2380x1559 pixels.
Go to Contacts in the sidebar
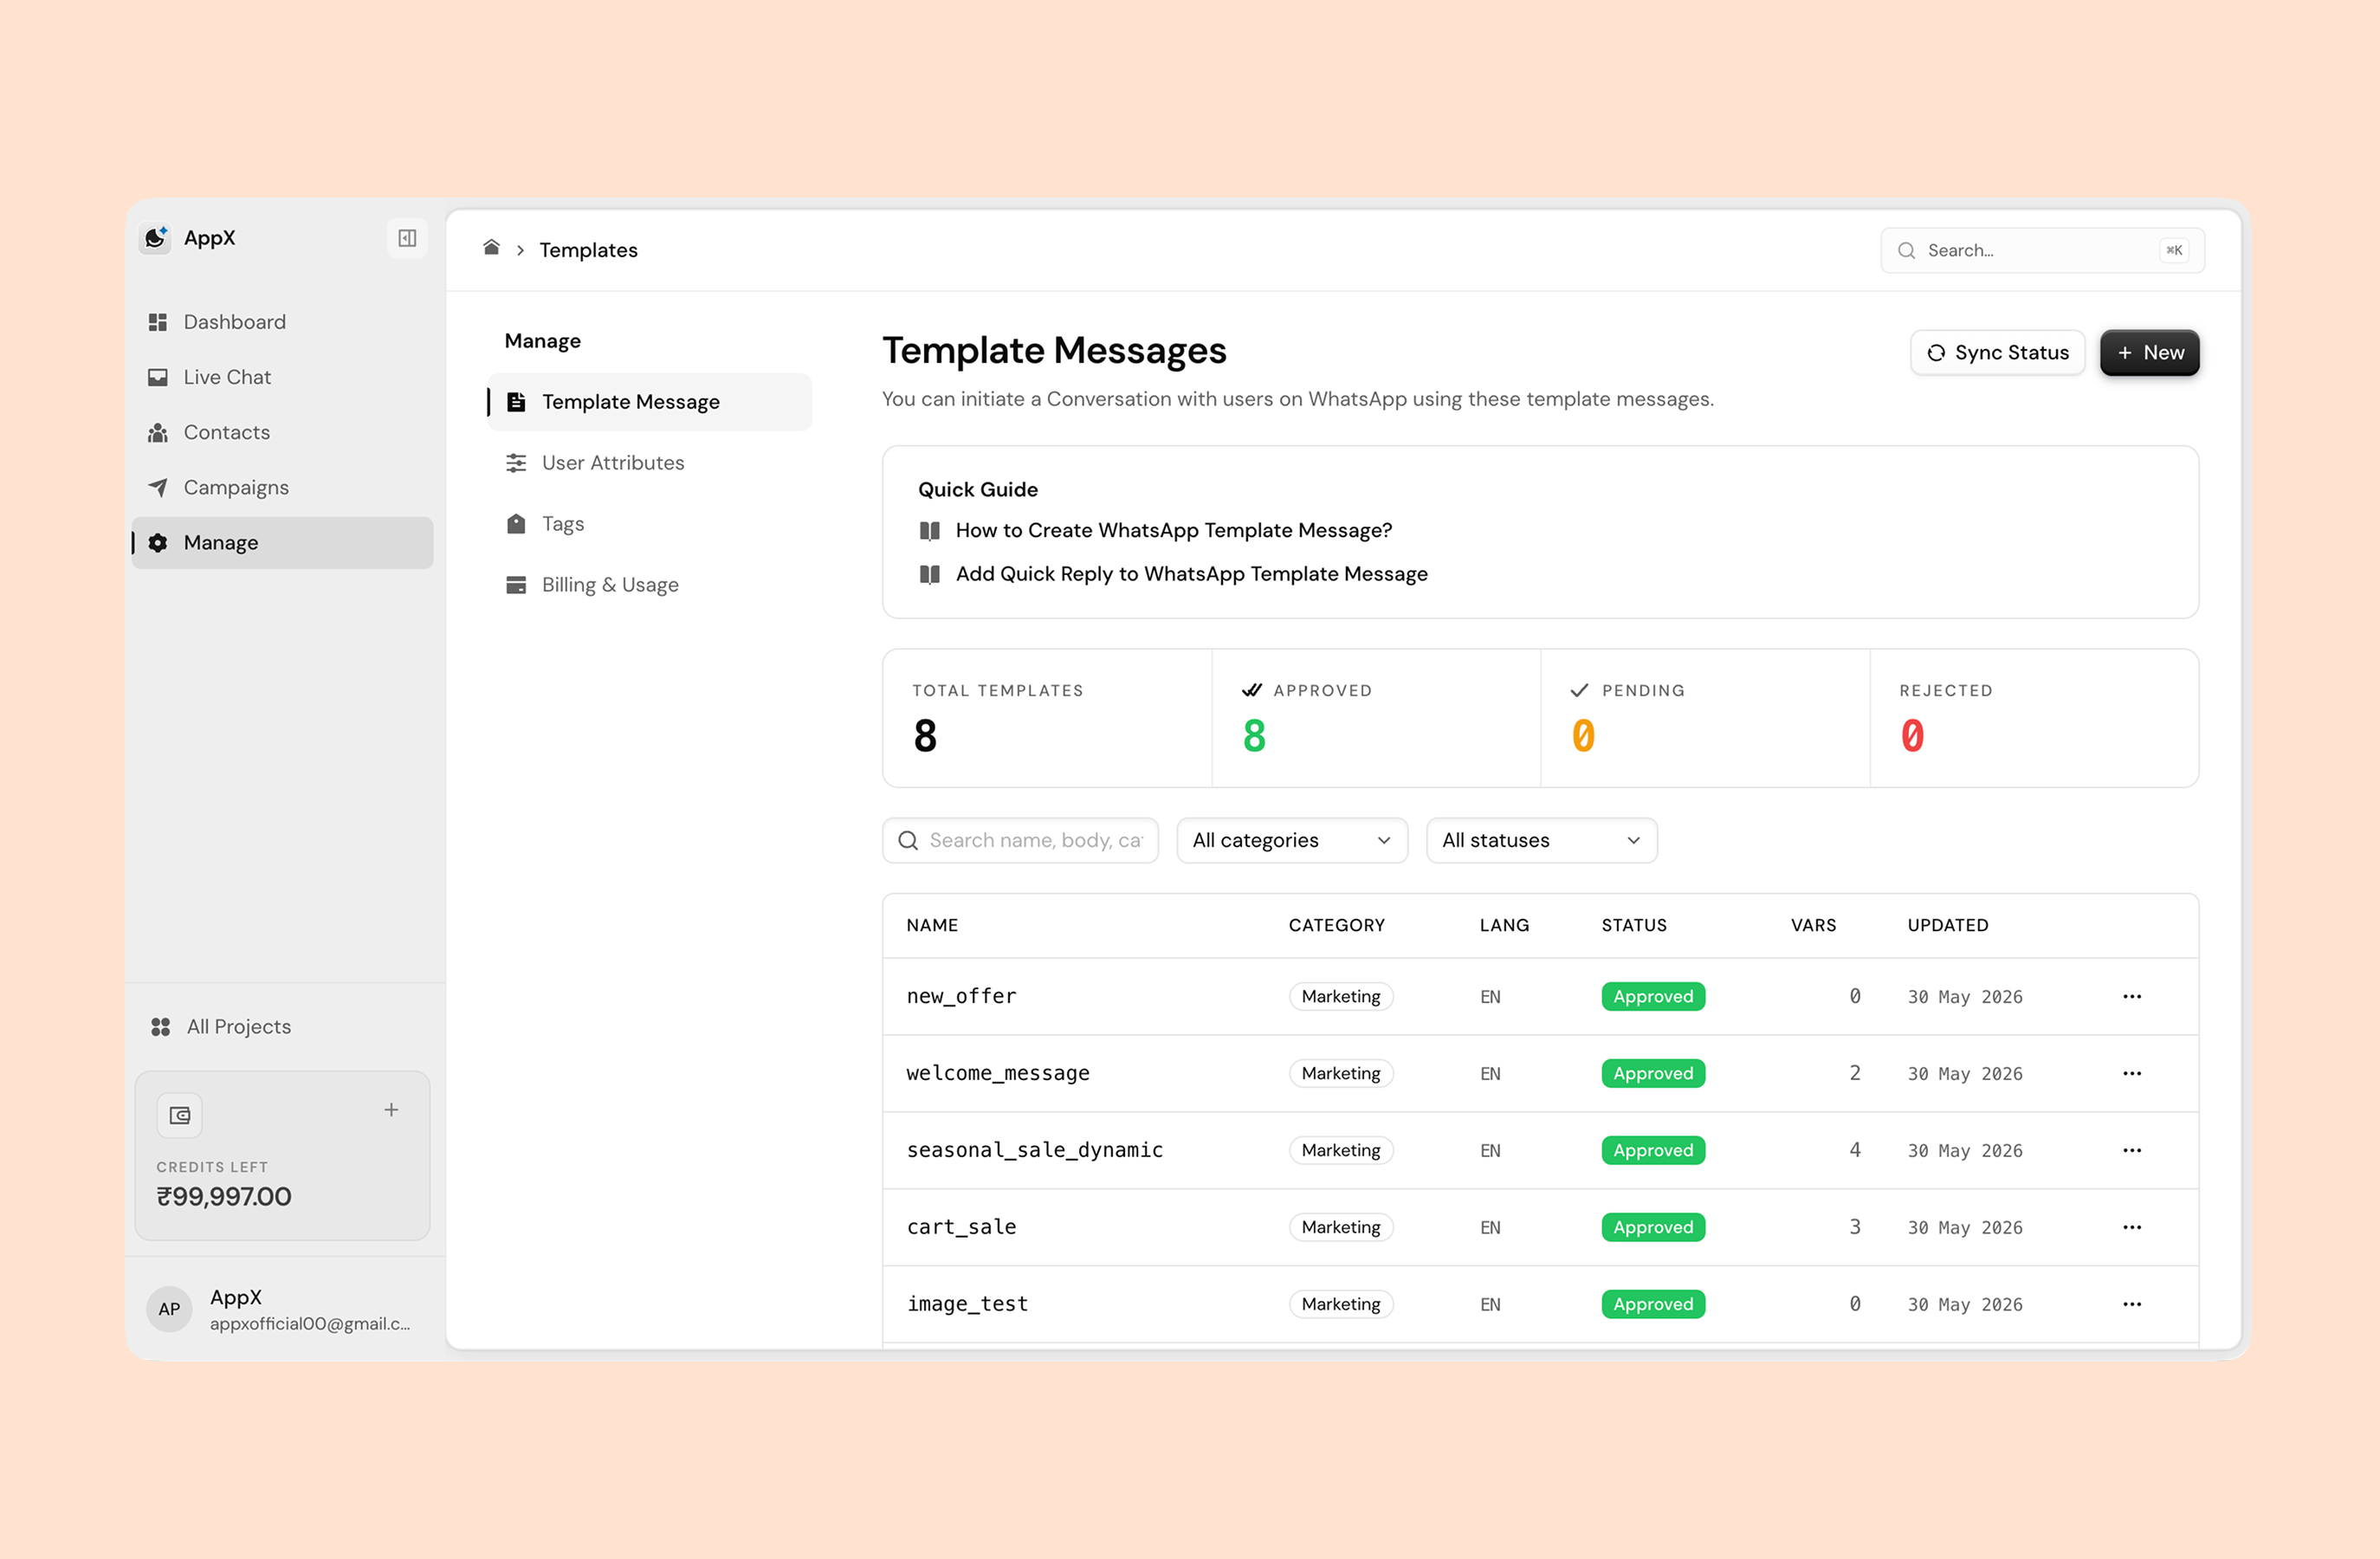point(282,432)
